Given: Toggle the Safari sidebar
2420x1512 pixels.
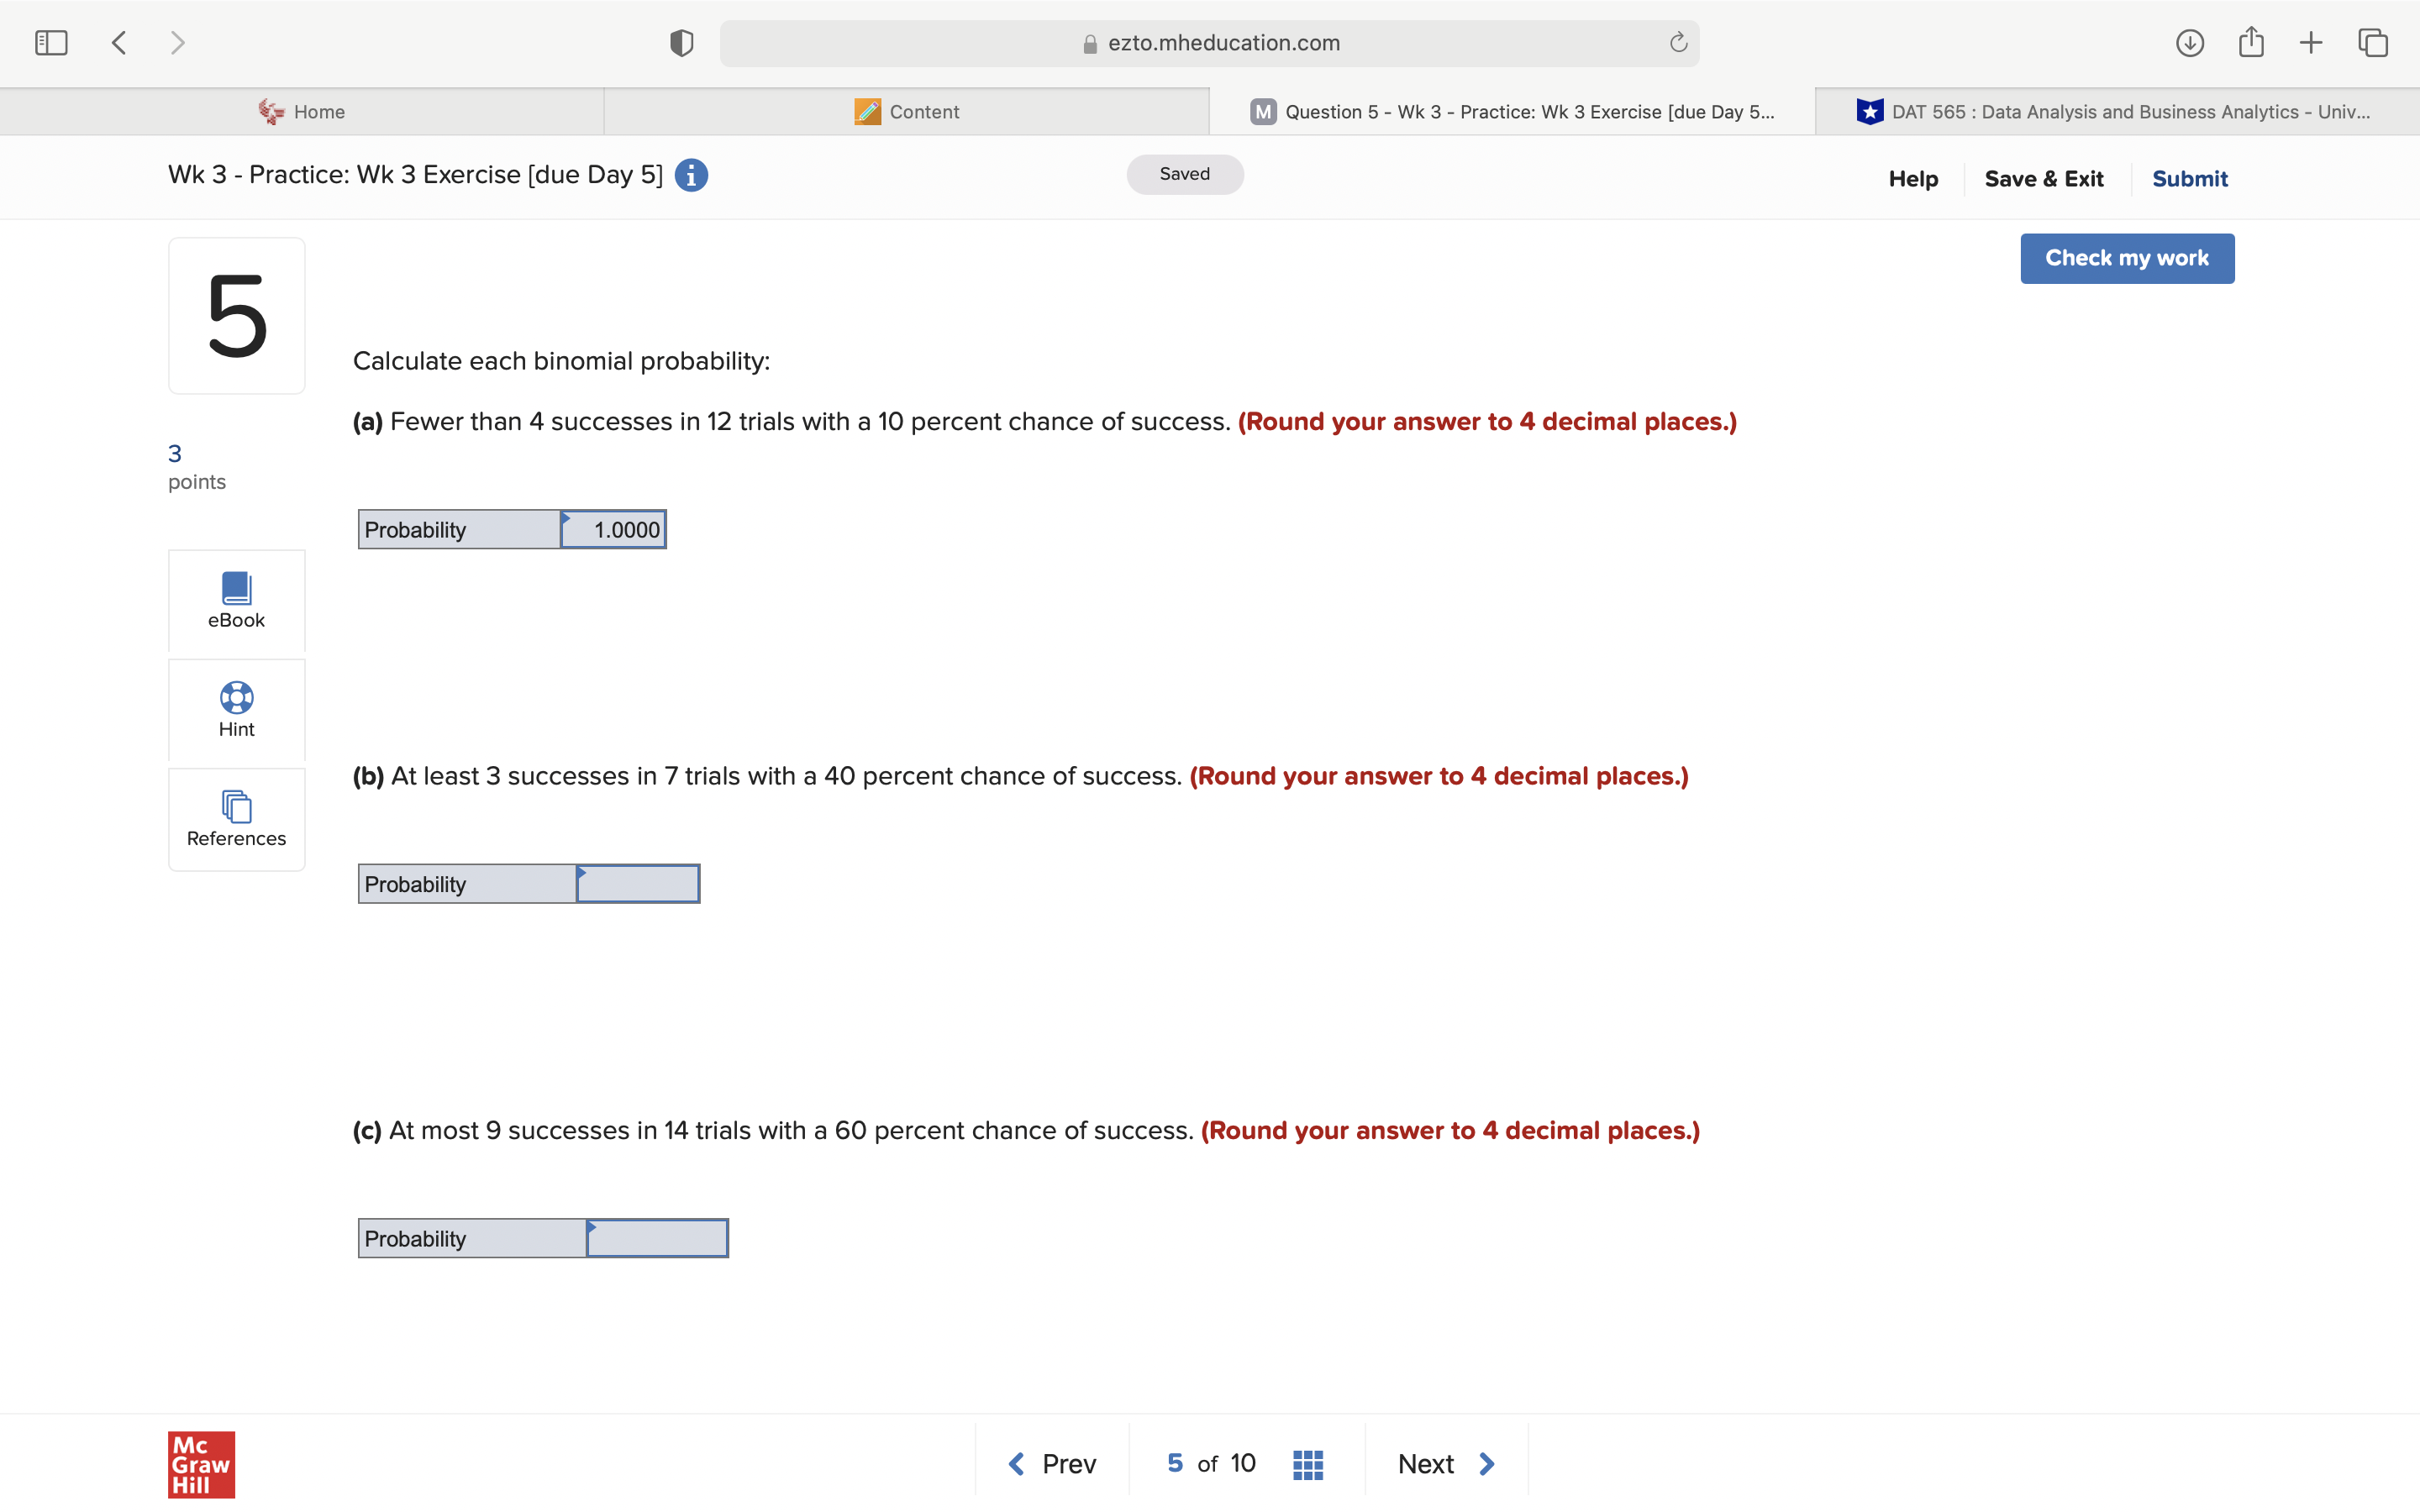Looking at the screenshot, I should tap(51, 42).
